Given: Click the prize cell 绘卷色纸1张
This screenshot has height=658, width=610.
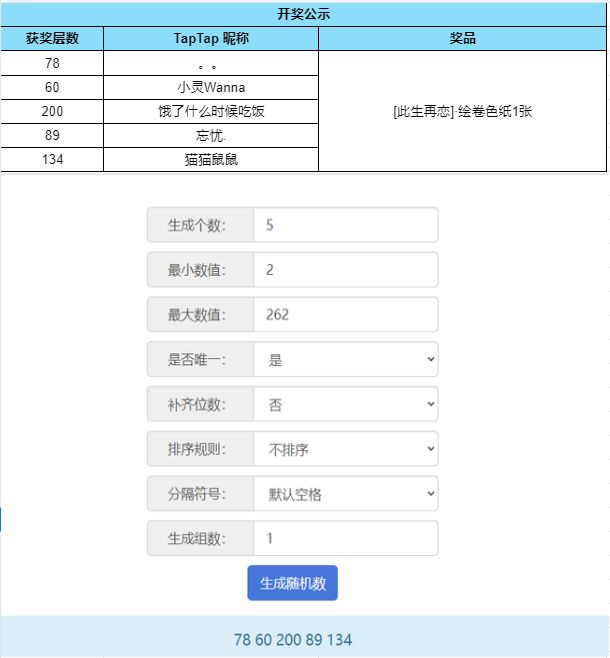Looking at the screenshot, I should [x=462, y=111].
